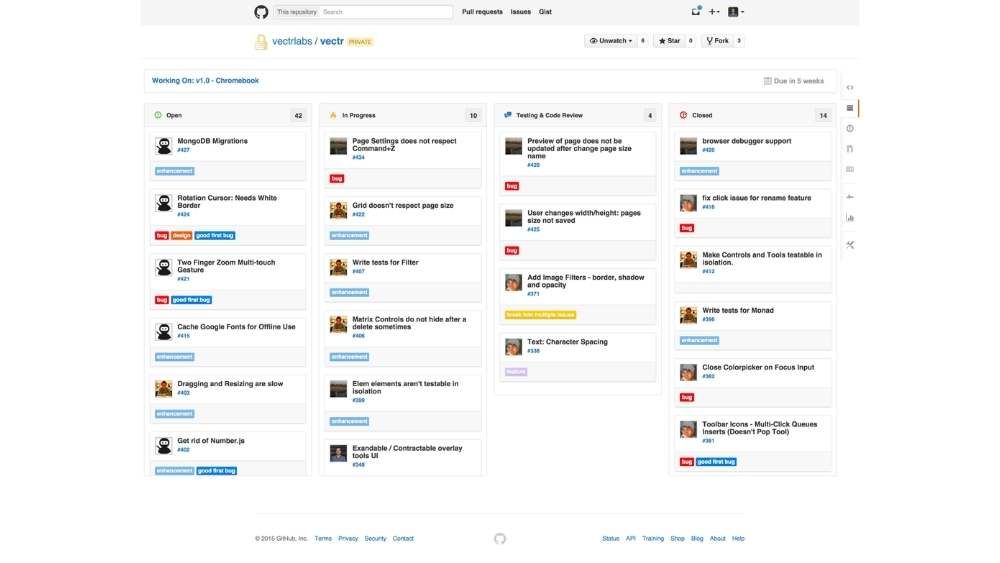Viewport: 1000px width, 563px height.
Task: Open Get rid of Number.js card
Action: click(211, 441)
